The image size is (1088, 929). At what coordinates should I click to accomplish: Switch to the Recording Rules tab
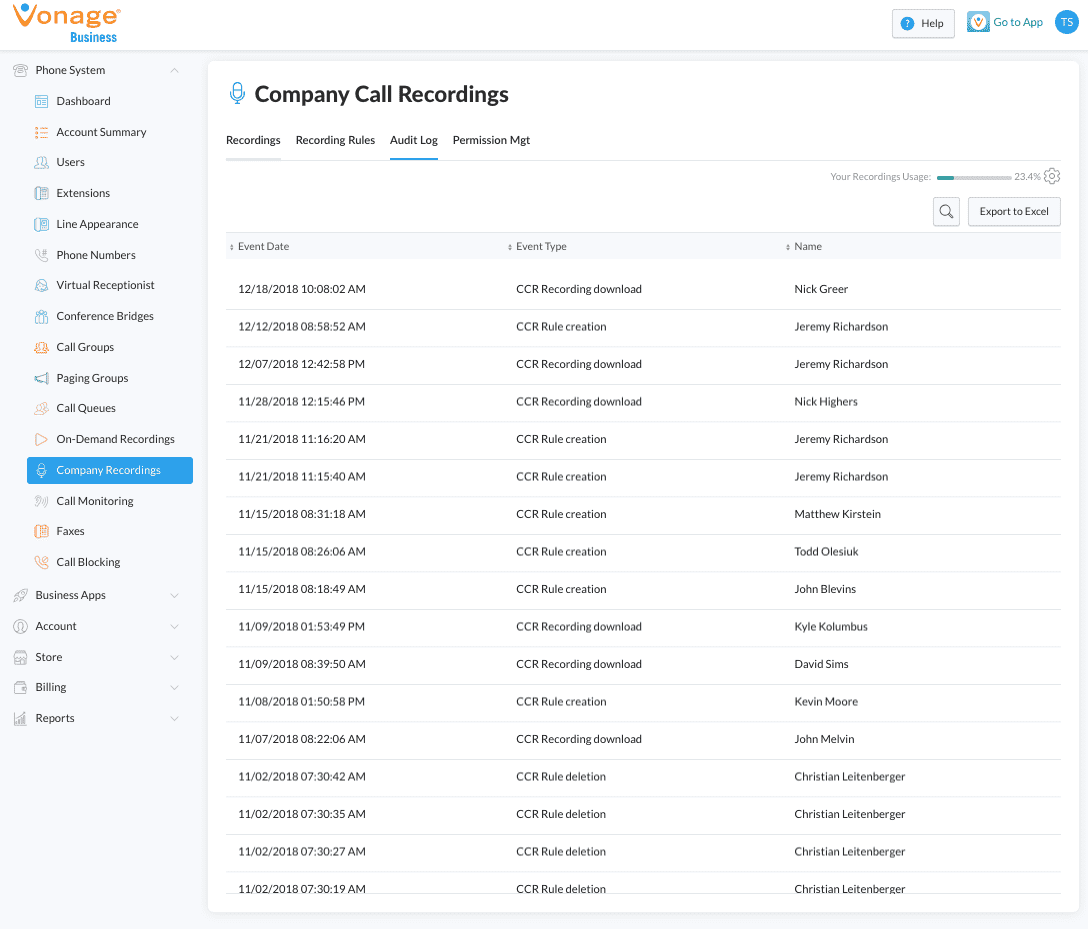(335, 140)
